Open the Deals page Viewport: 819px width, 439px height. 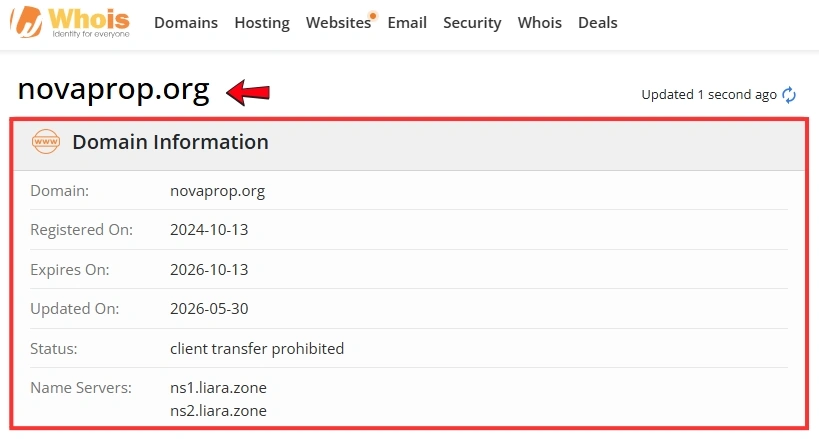click(x=598, y=22)
